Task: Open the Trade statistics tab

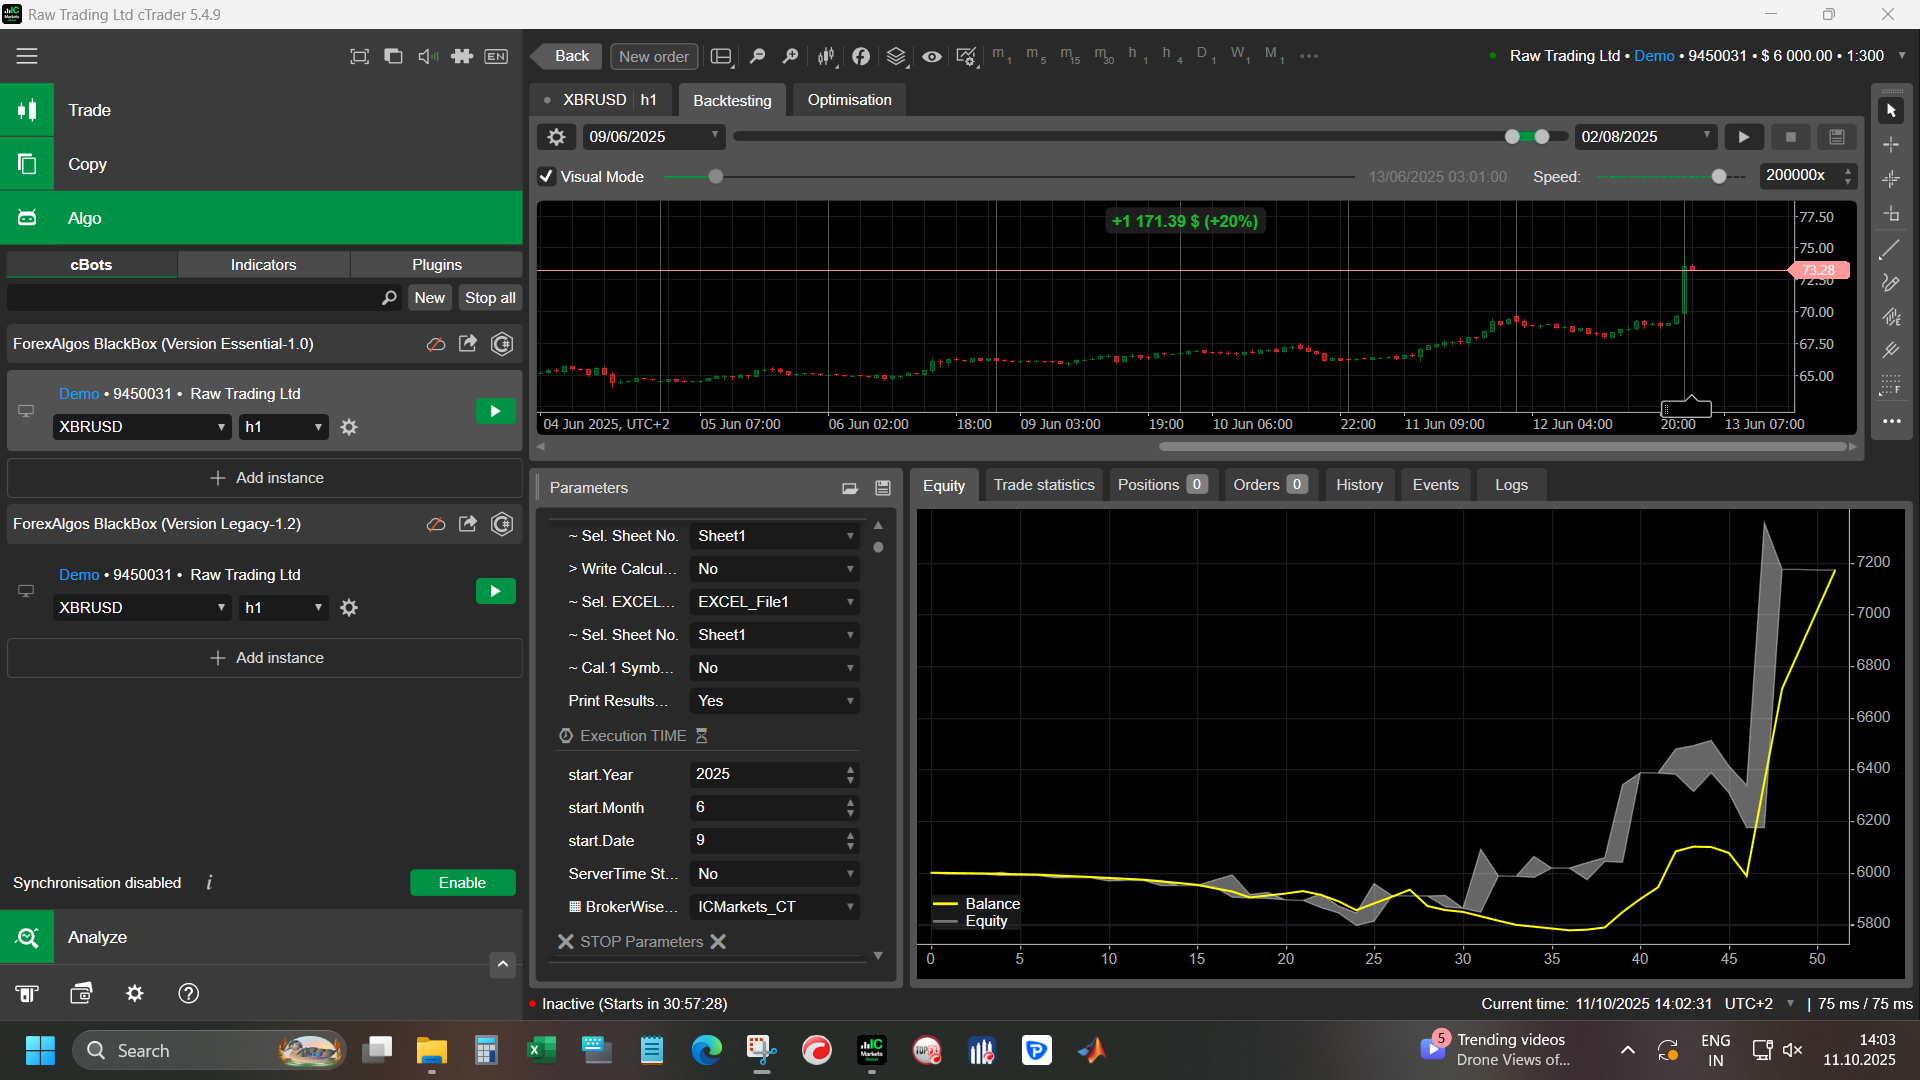Action: 1043,485
